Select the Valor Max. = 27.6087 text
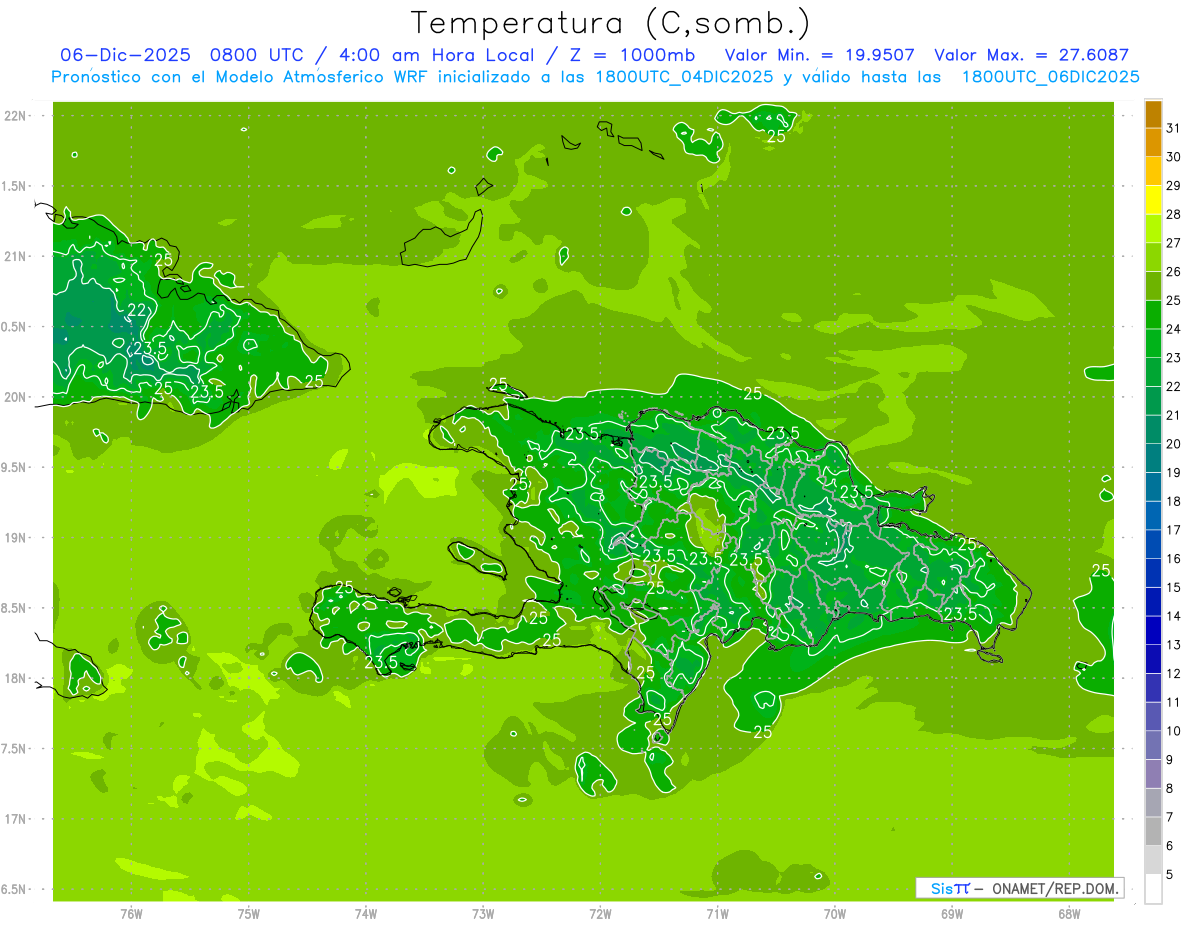This screenshot has width=1200, height=927. click(x=1031, y=55)
